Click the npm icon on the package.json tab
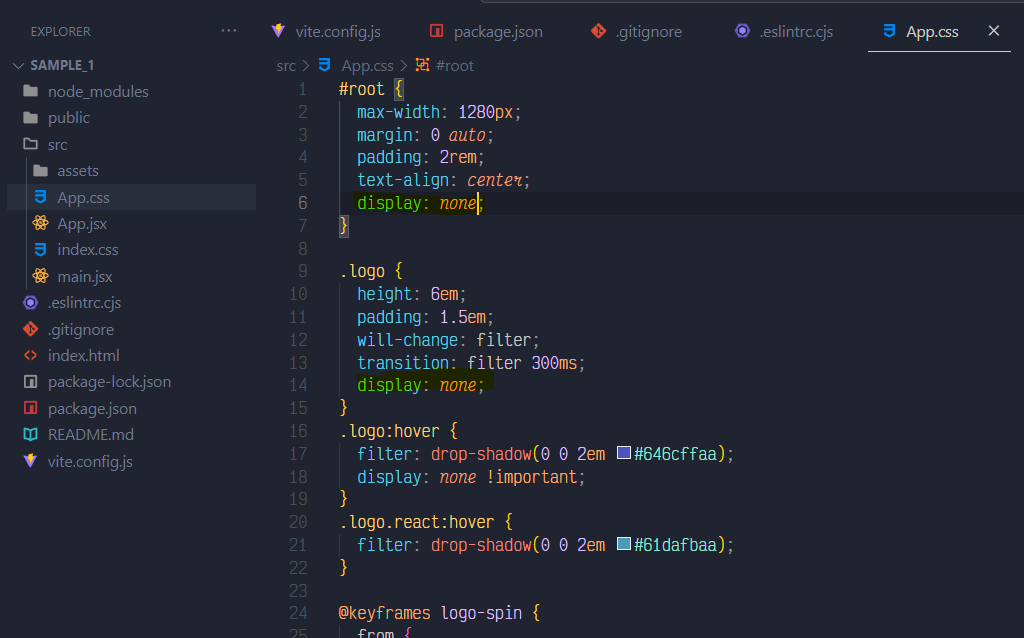This screenshot has height=638, width=1024. click(436, 31)
